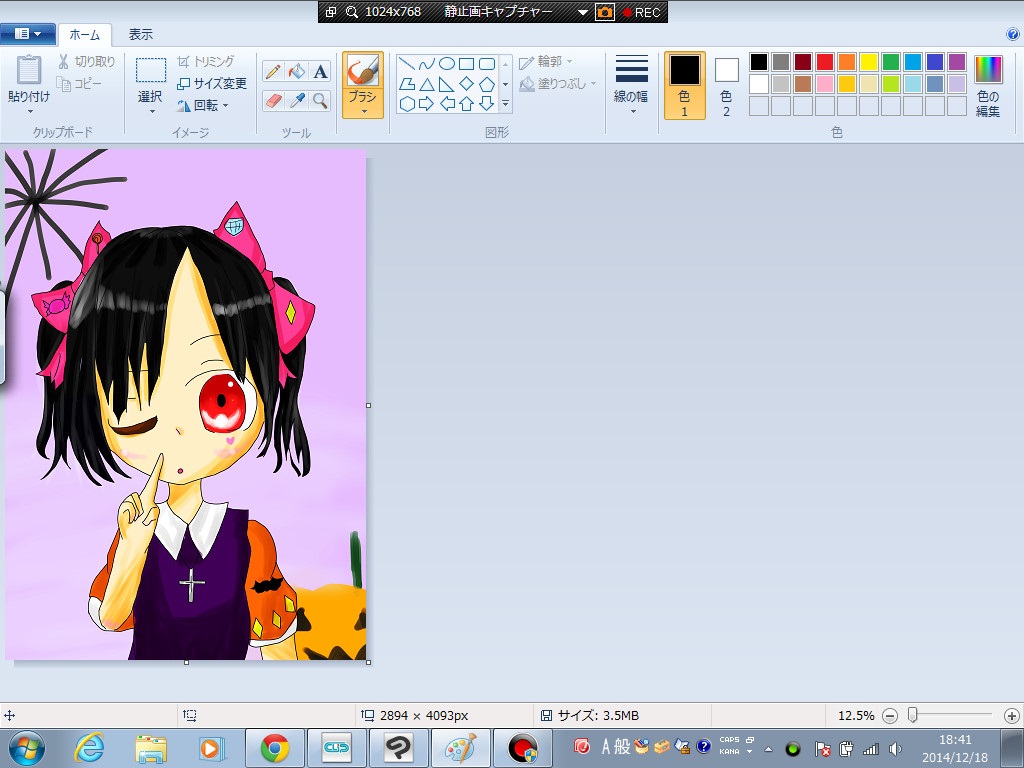
Task: Pick the red color swatch in palette
Action: [825, 62]
